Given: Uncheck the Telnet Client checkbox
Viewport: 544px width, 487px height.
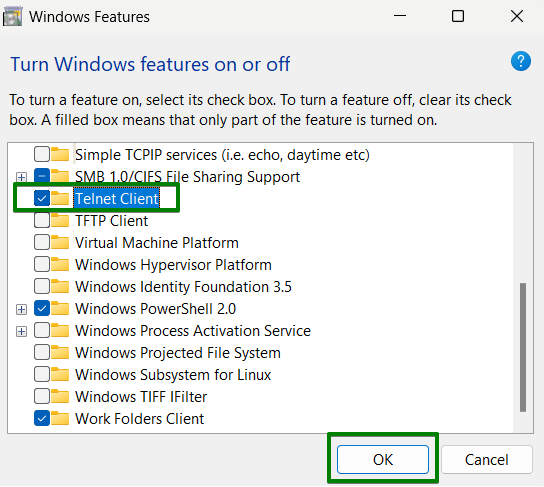Looking at the screenshot, I should tap(42, 198).
